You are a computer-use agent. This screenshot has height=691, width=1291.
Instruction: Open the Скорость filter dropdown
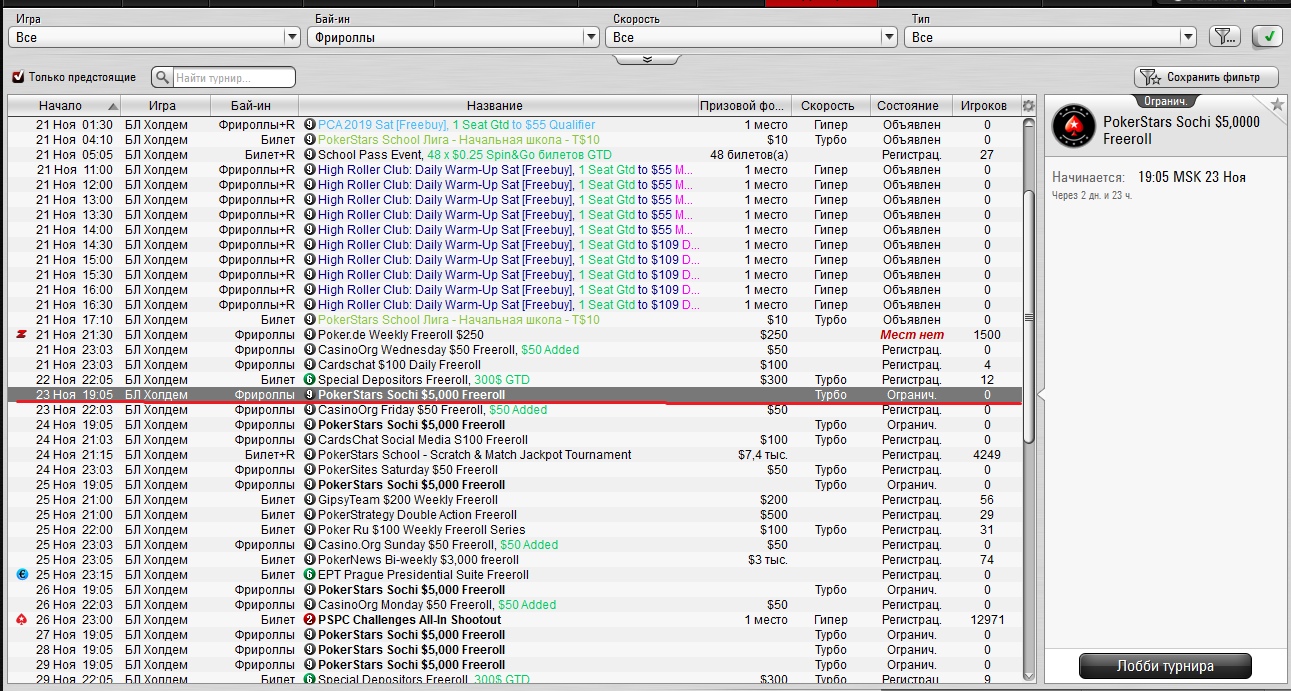pyautogui.click(x=751, y=37)
